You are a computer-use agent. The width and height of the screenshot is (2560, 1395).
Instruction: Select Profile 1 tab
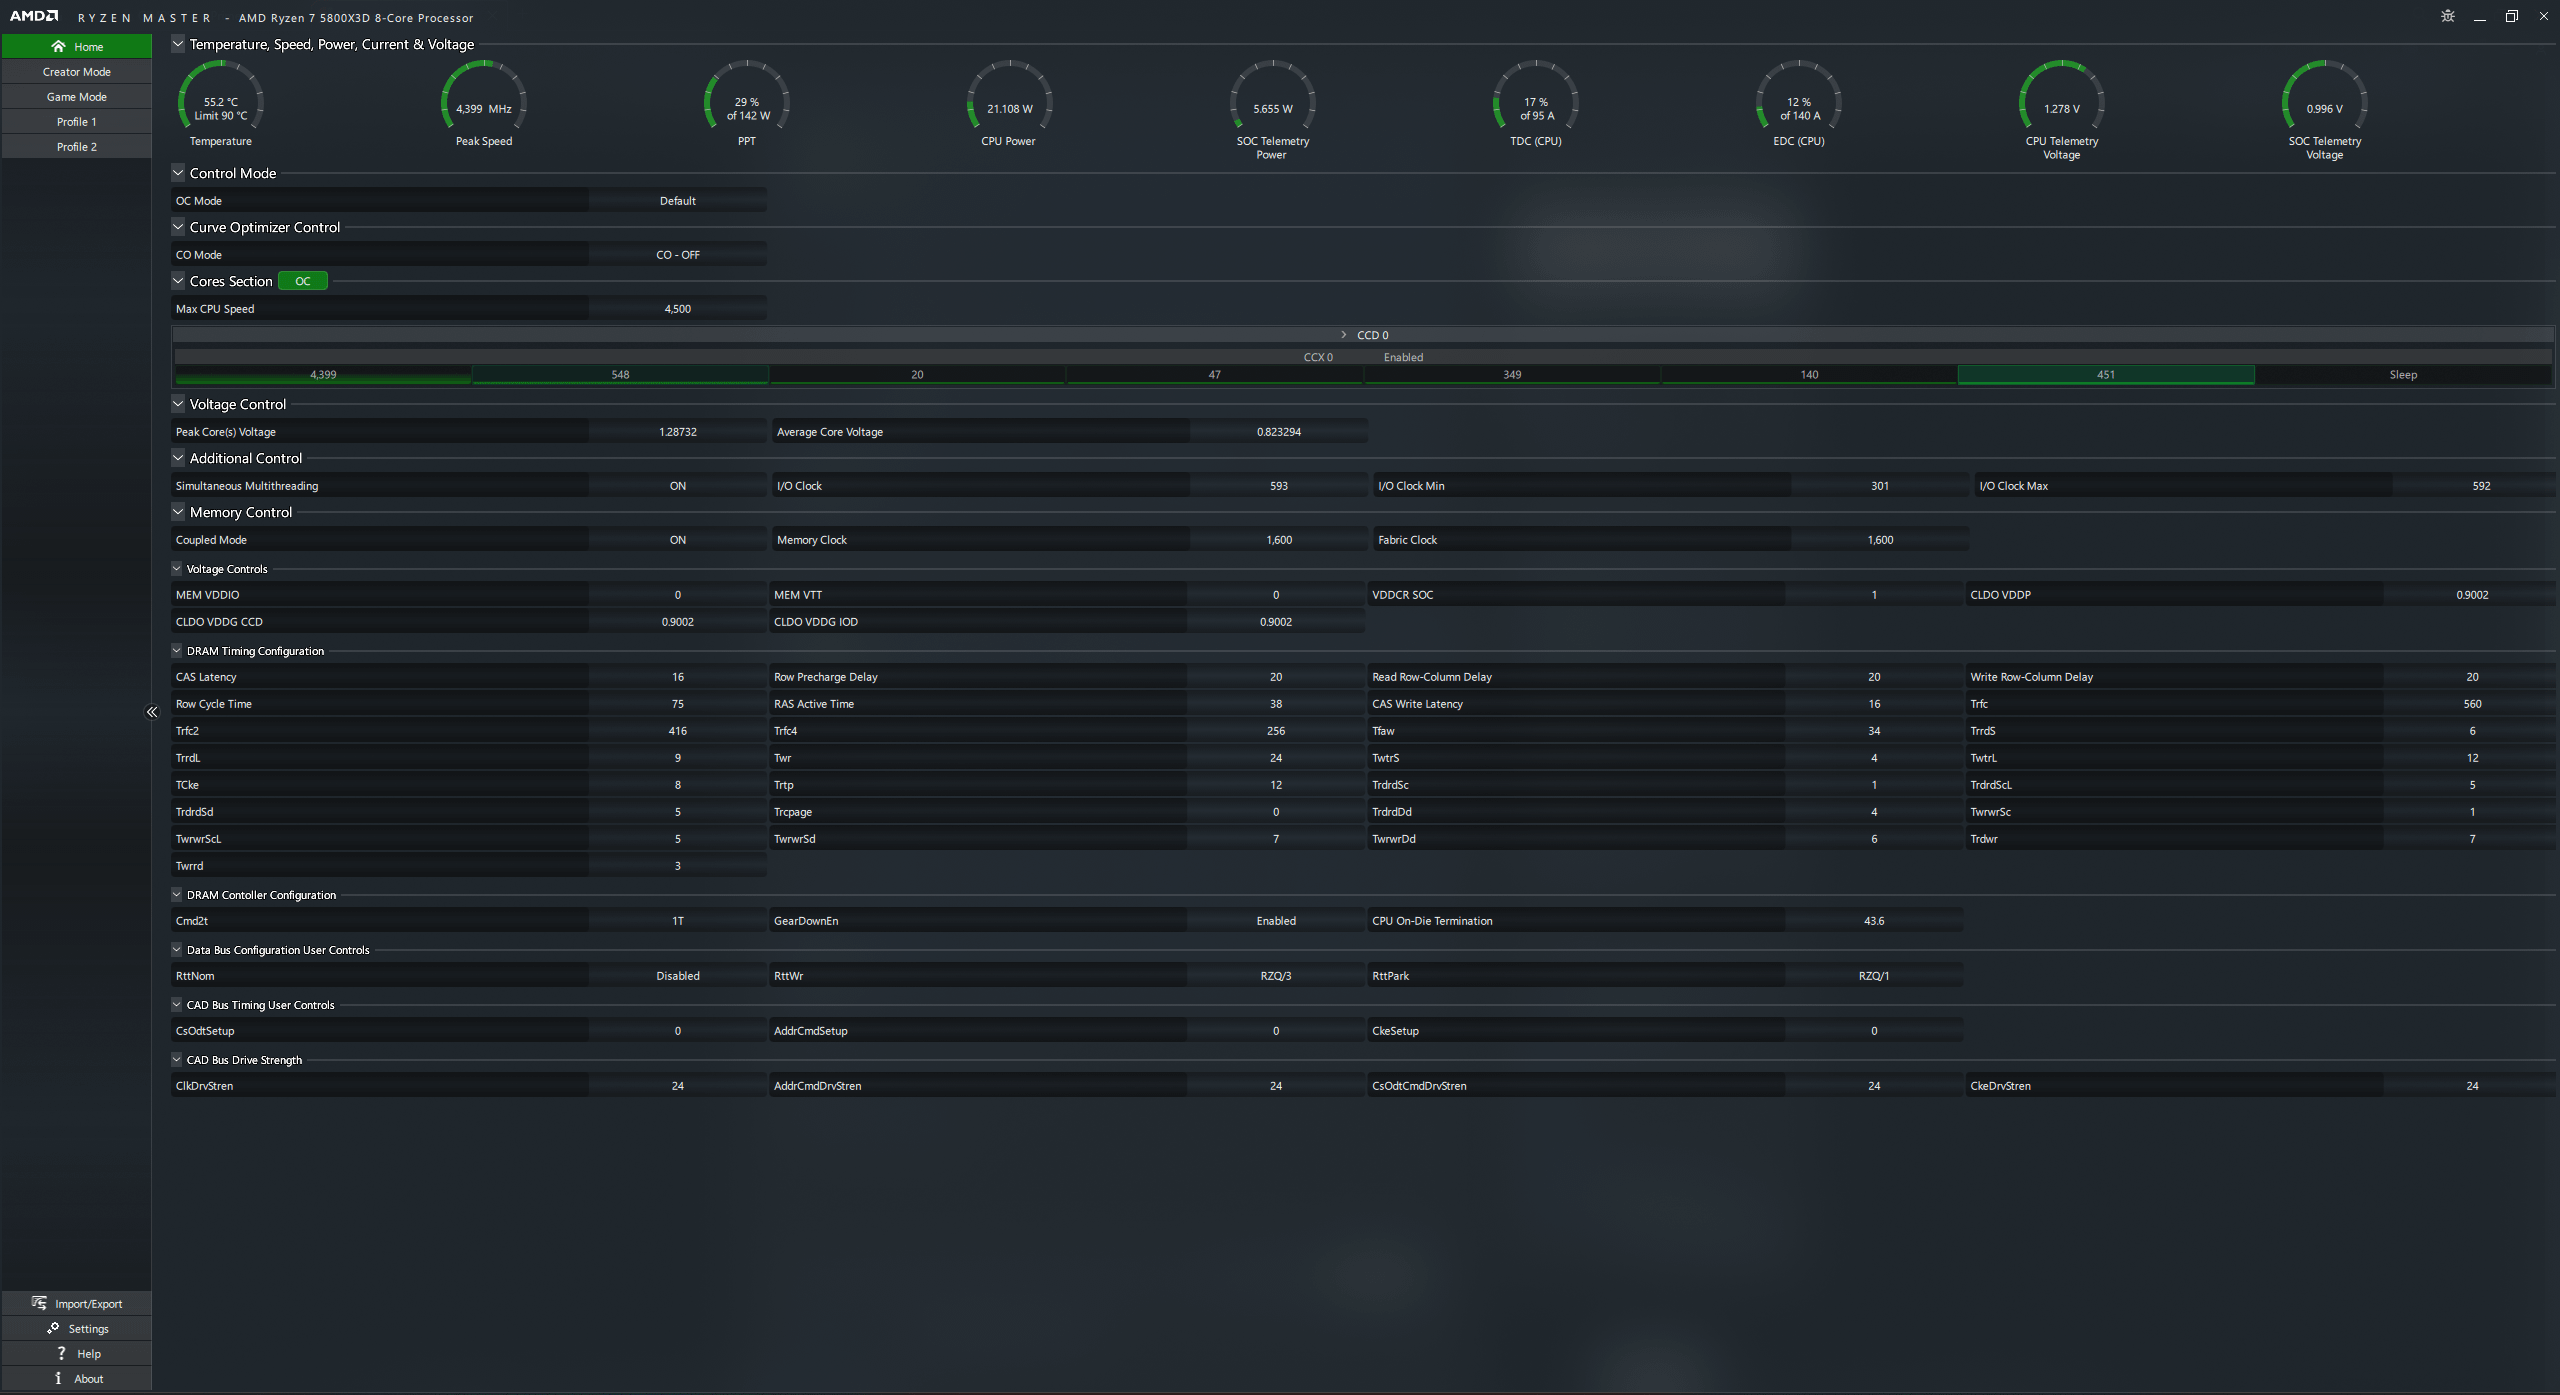(77, 122)
